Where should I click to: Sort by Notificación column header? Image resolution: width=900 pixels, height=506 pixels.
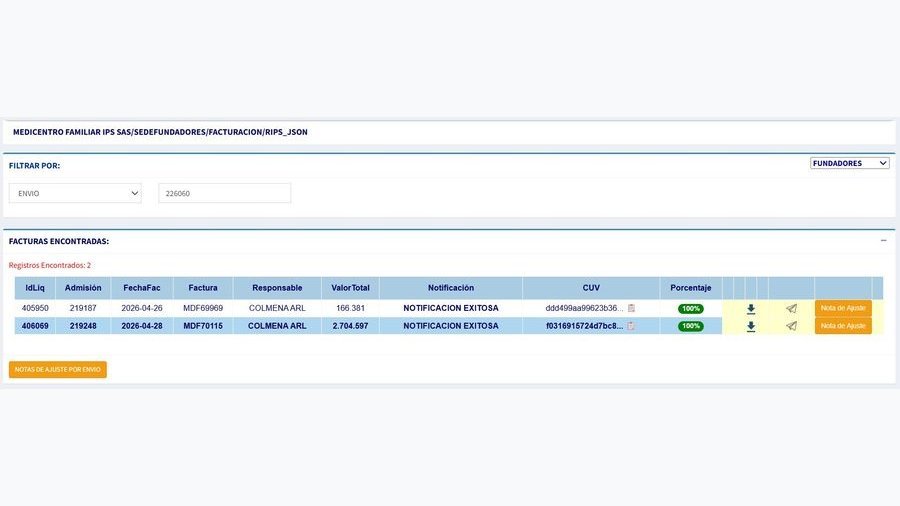[x=451, y=288]
